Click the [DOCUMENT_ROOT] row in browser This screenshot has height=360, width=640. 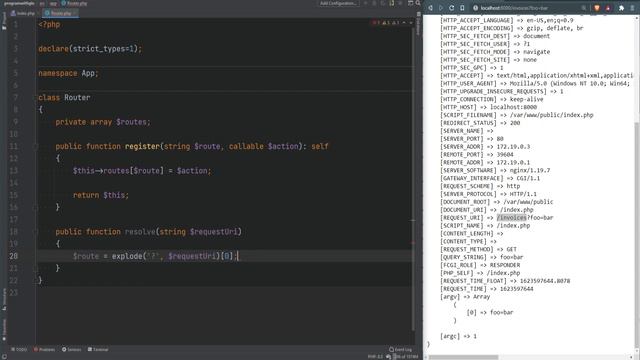(x=496, y=202)
